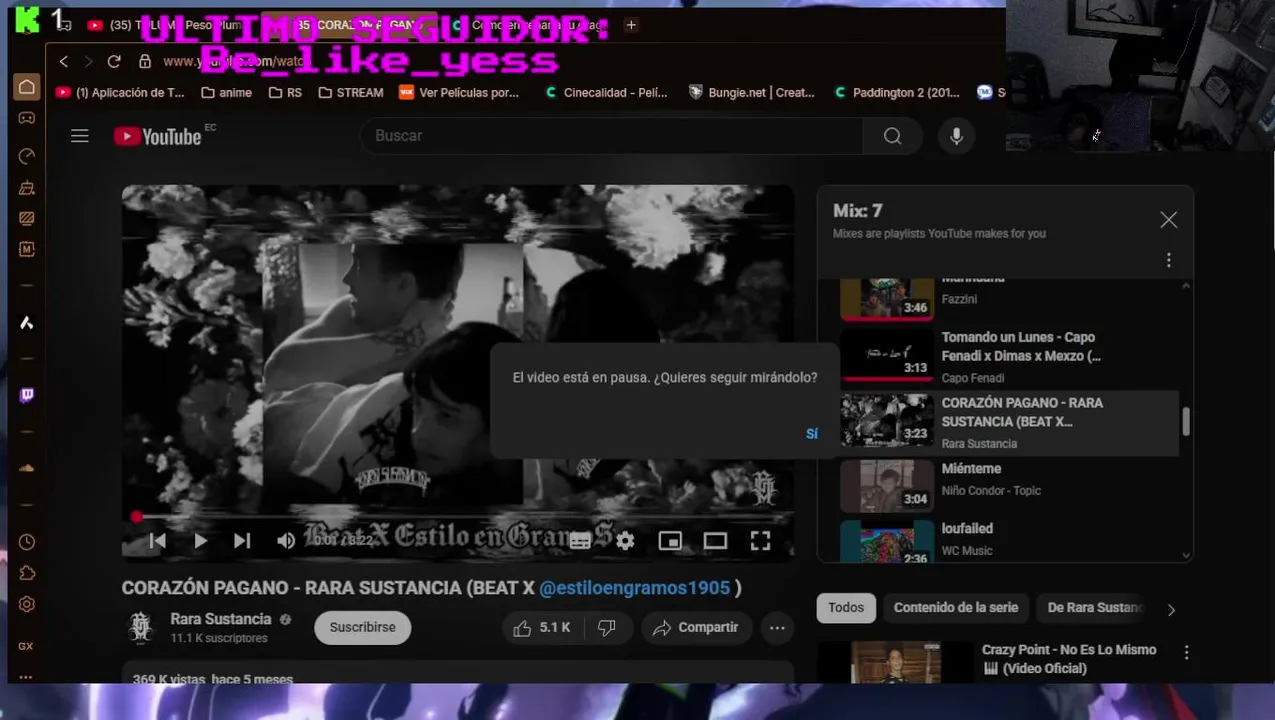Mute the video volume speaker
Viewport: 1275px width, 720px height.
click(x=286, y=541)
